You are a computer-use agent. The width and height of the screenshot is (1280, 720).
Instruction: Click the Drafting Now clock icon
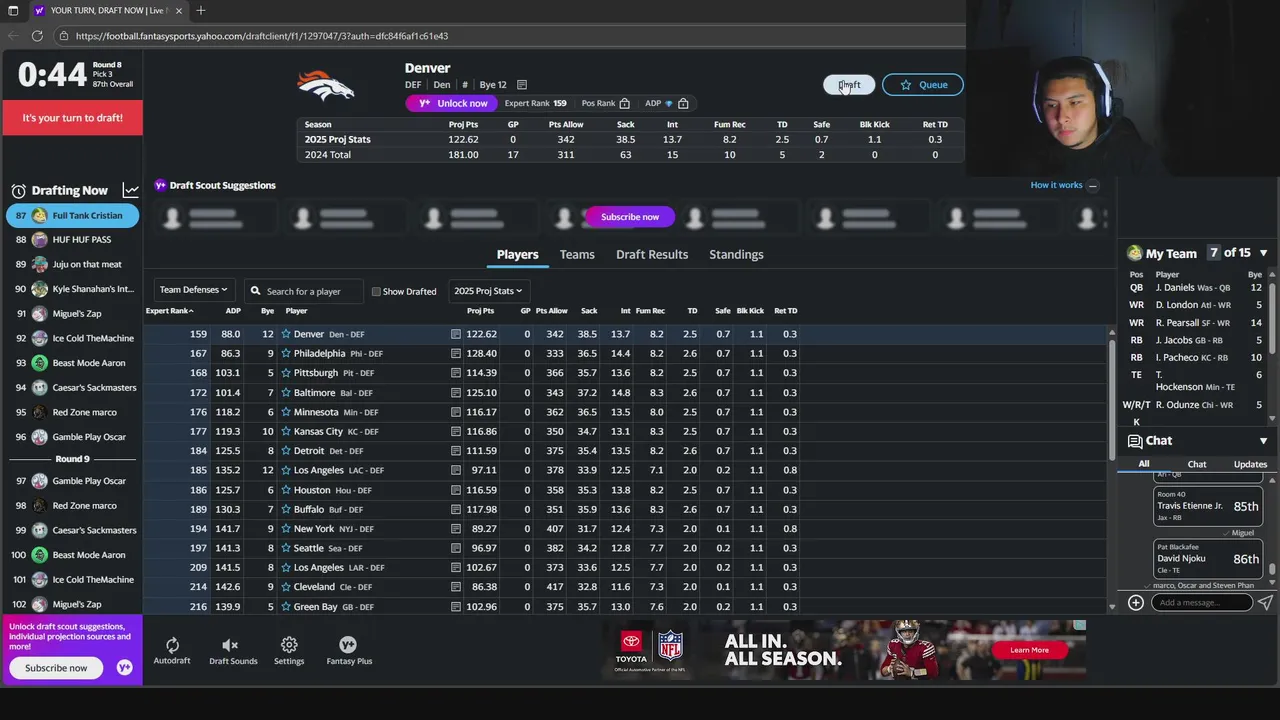pos(18,191)
